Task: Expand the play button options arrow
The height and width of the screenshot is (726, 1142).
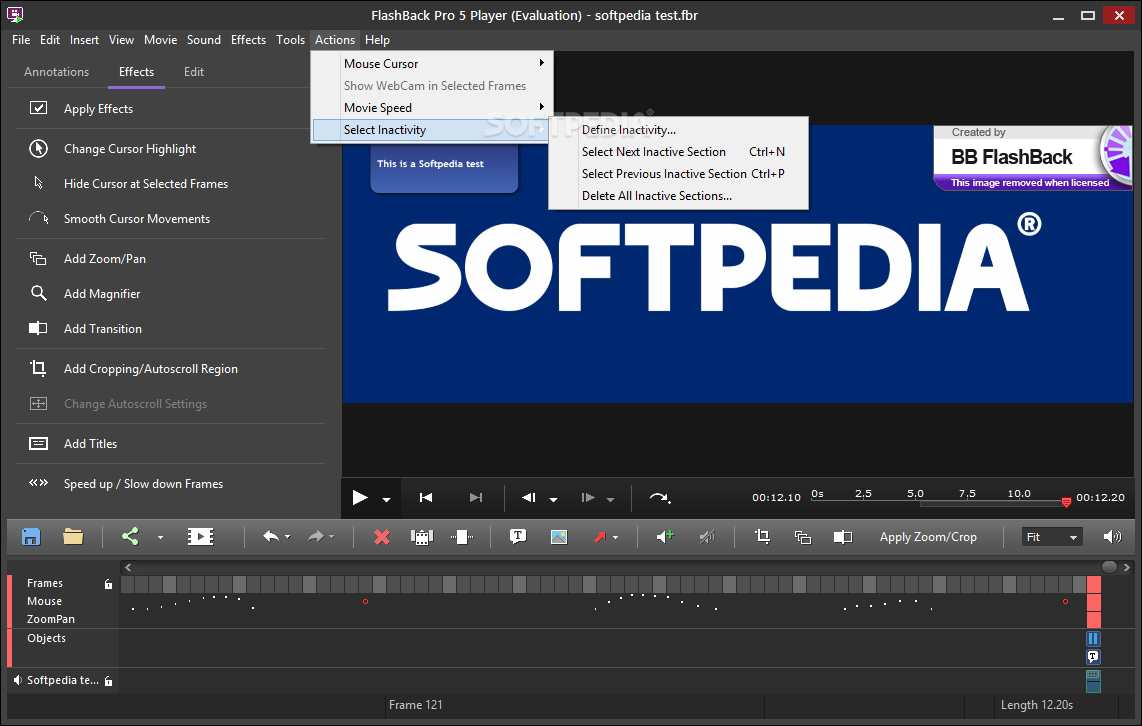Action: tap(386, 499)
